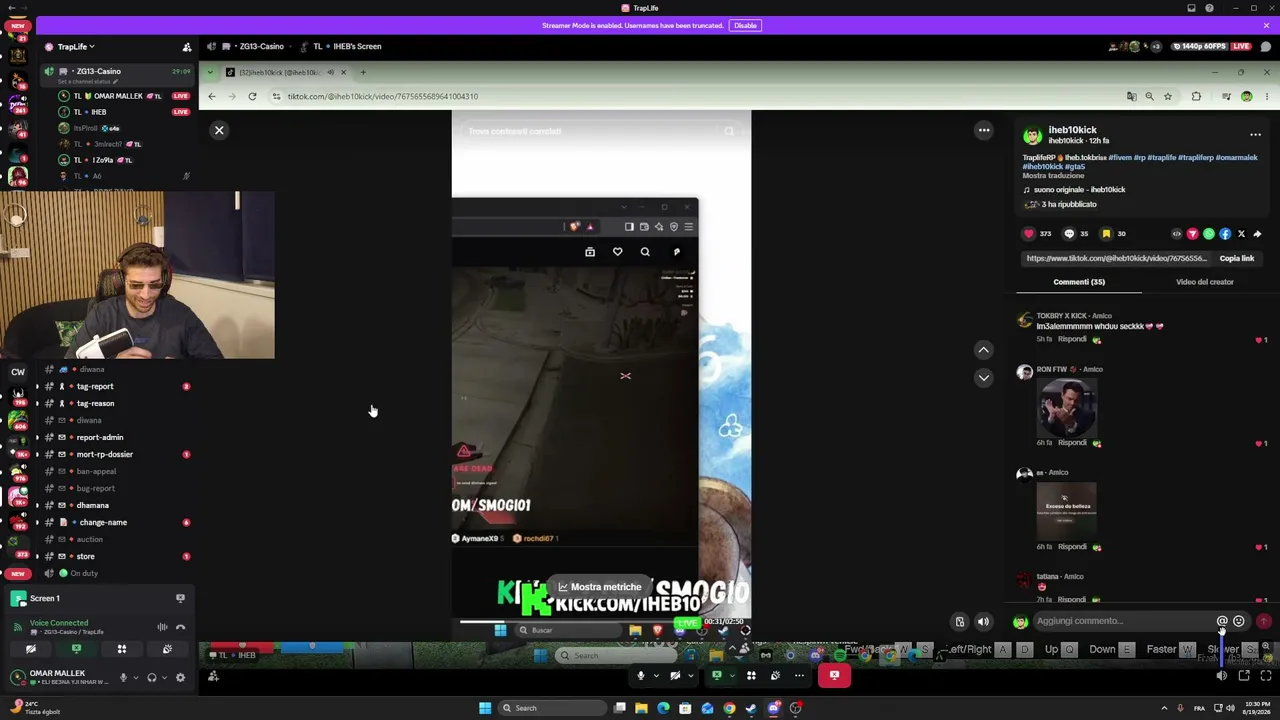Adjust stream volume speaker icon
Image resolution: width=1280 pixels, height=720 pixels.
click(x=1222, y=676)
